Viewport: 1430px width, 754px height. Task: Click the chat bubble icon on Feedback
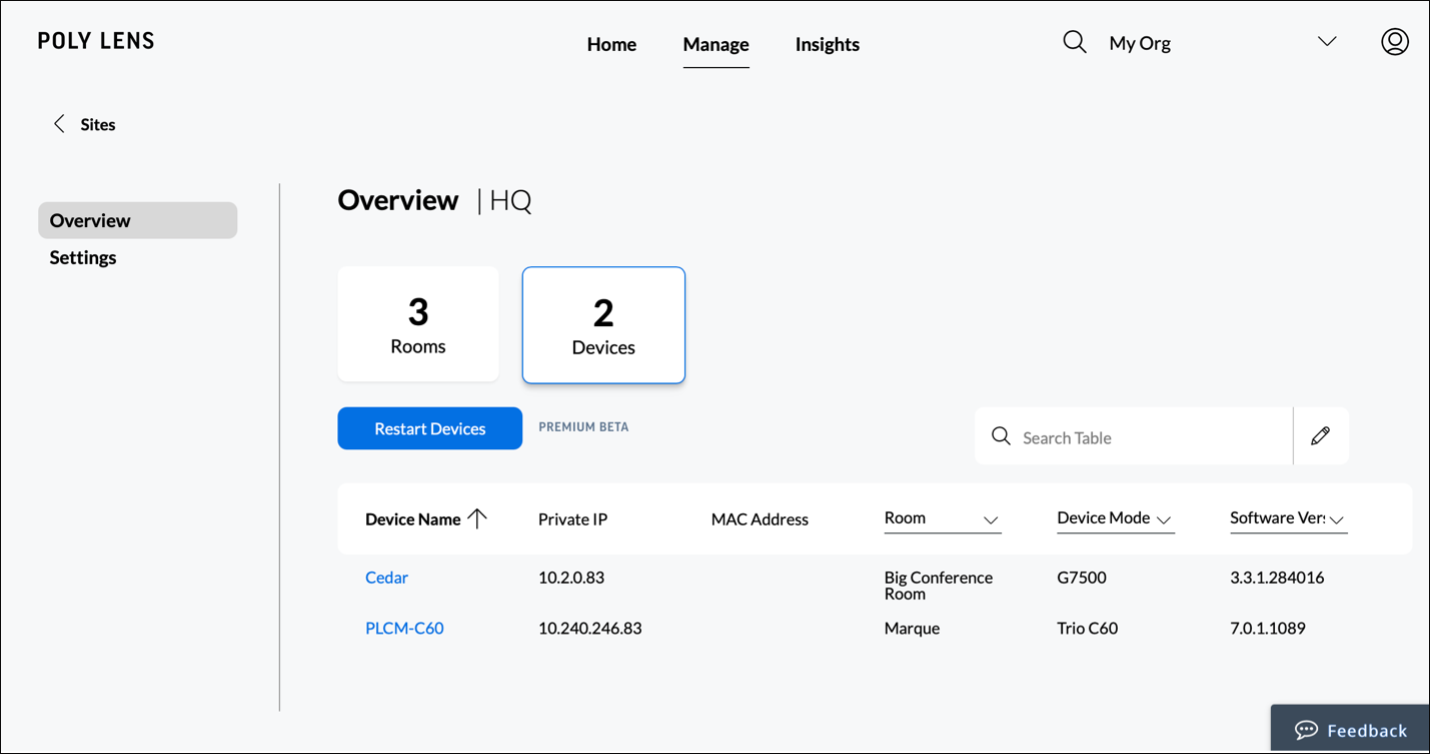pyautogui.click(x=1307, y=730)
